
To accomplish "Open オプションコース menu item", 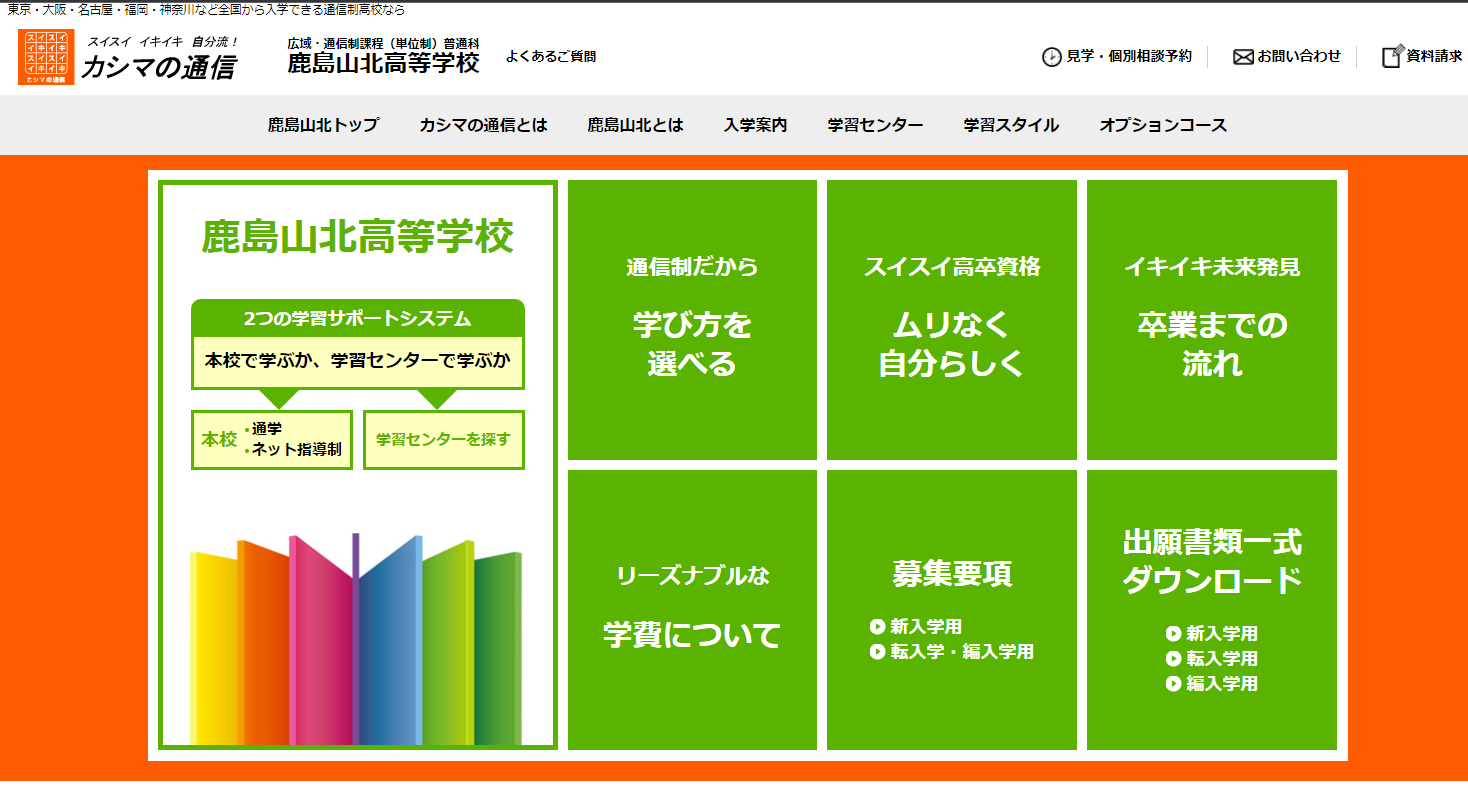I will [1163, 125].
